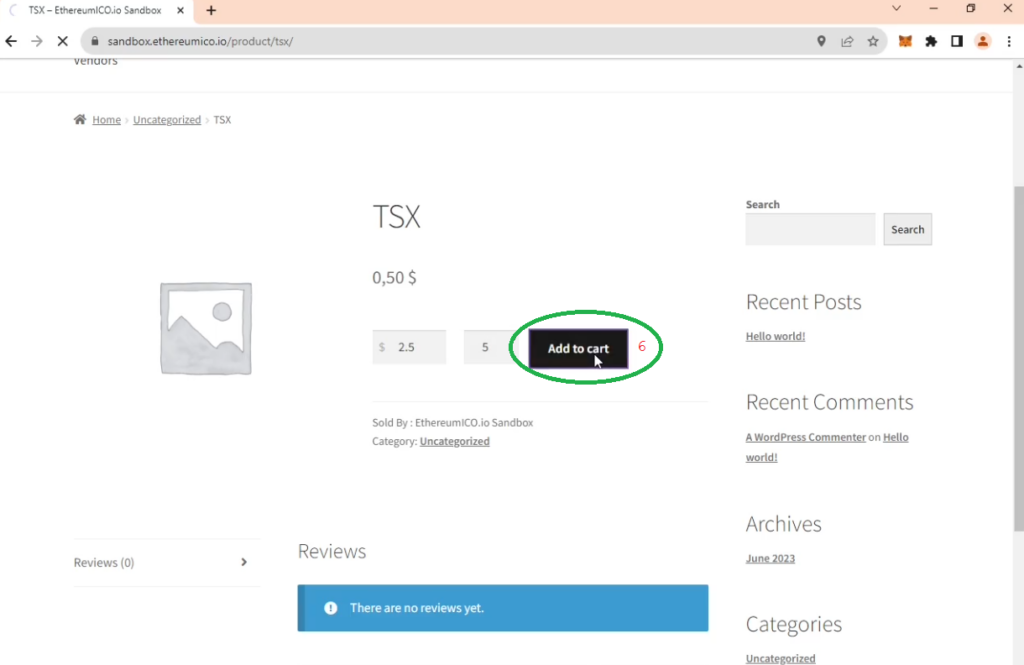Open the MetaMask fox extension
This screenshot has width=1024, height=665.
tap(905, 41)
